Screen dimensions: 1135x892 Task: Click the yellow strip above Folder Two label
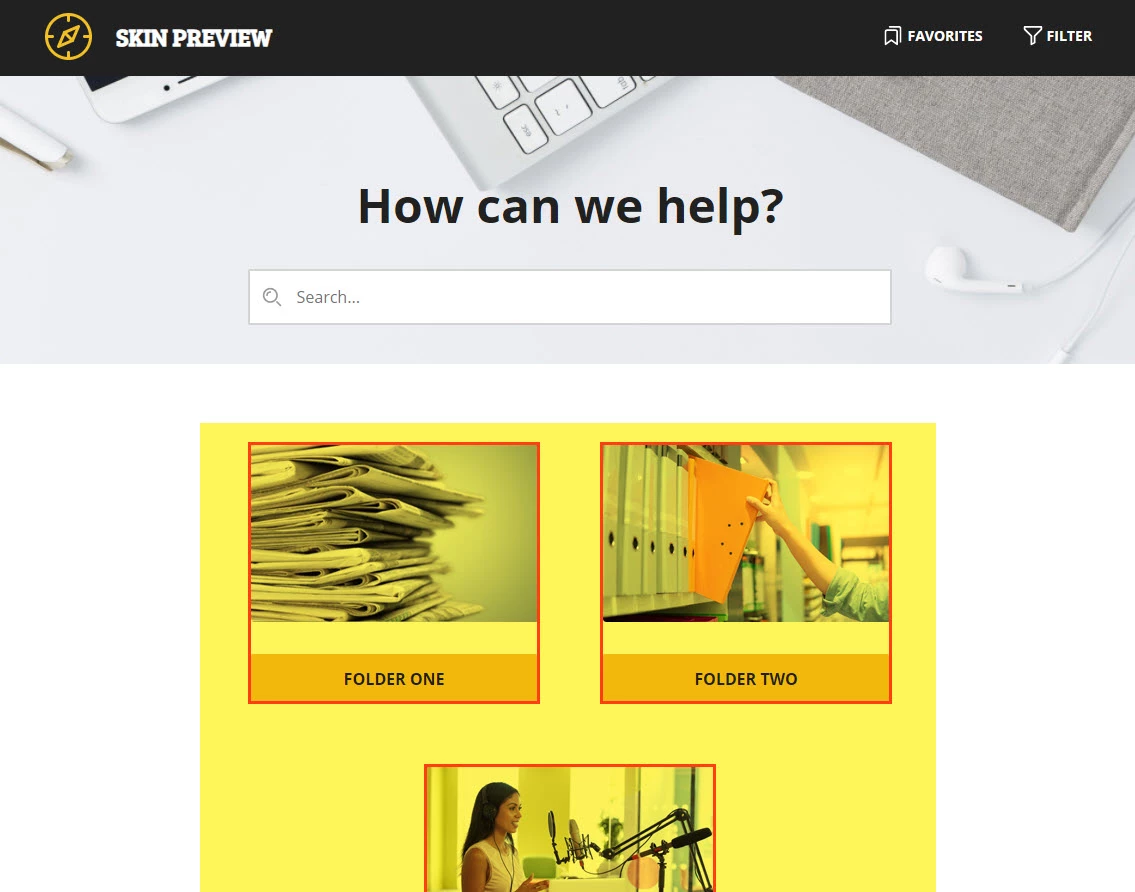coord(746,638)
